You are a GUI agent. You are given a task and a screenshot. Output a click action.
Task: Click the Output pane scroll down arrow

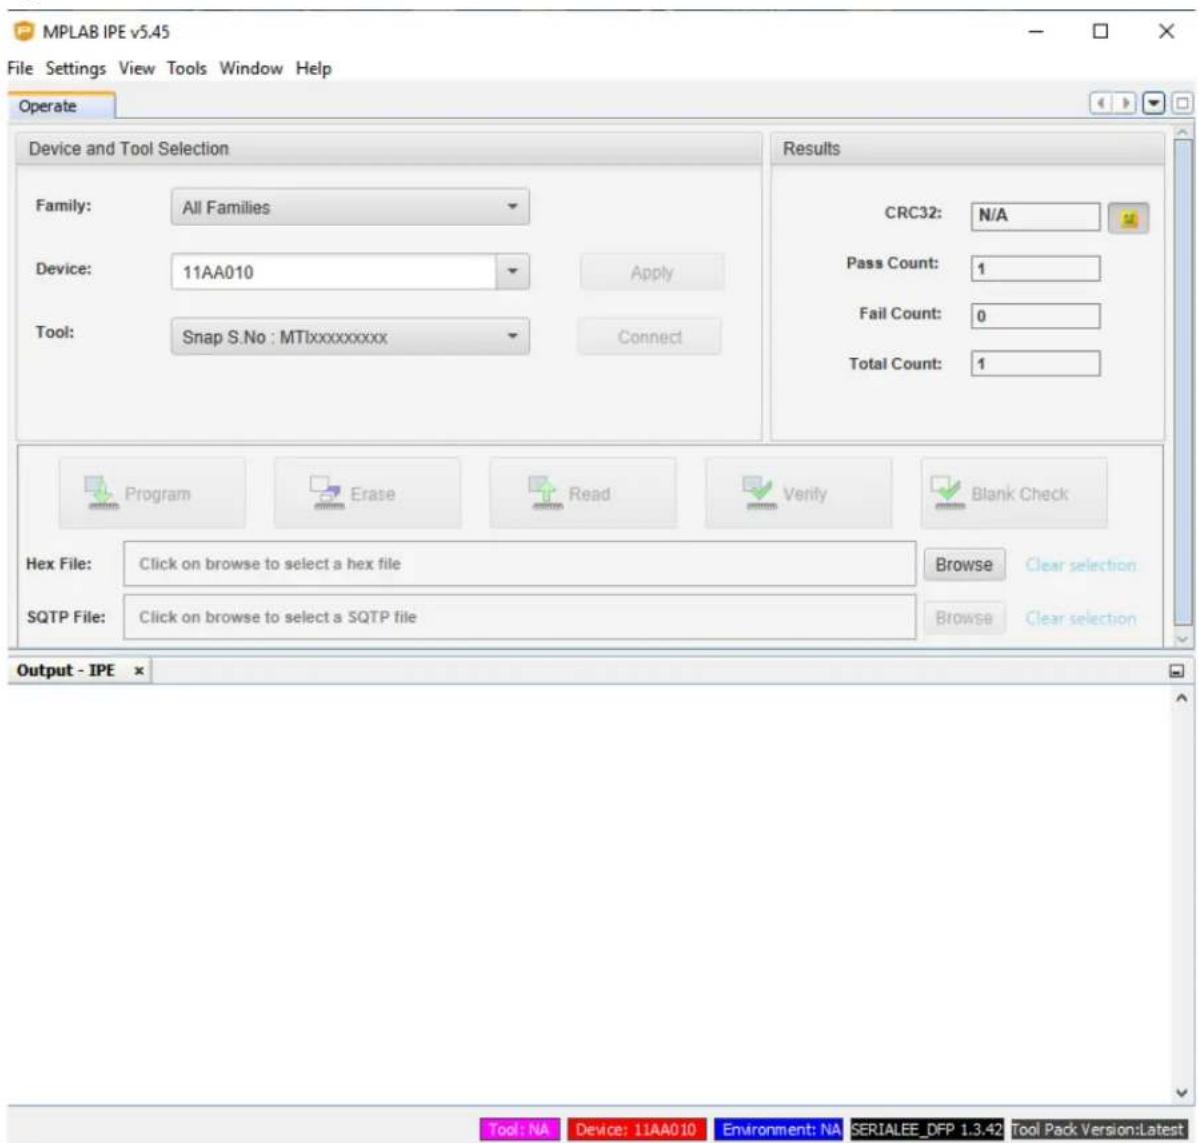tap(1181, 1093)
